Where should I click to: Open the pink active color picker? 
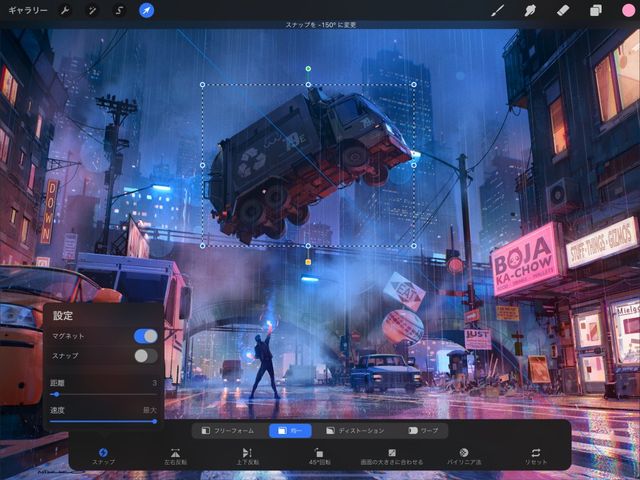coord(628,11)
